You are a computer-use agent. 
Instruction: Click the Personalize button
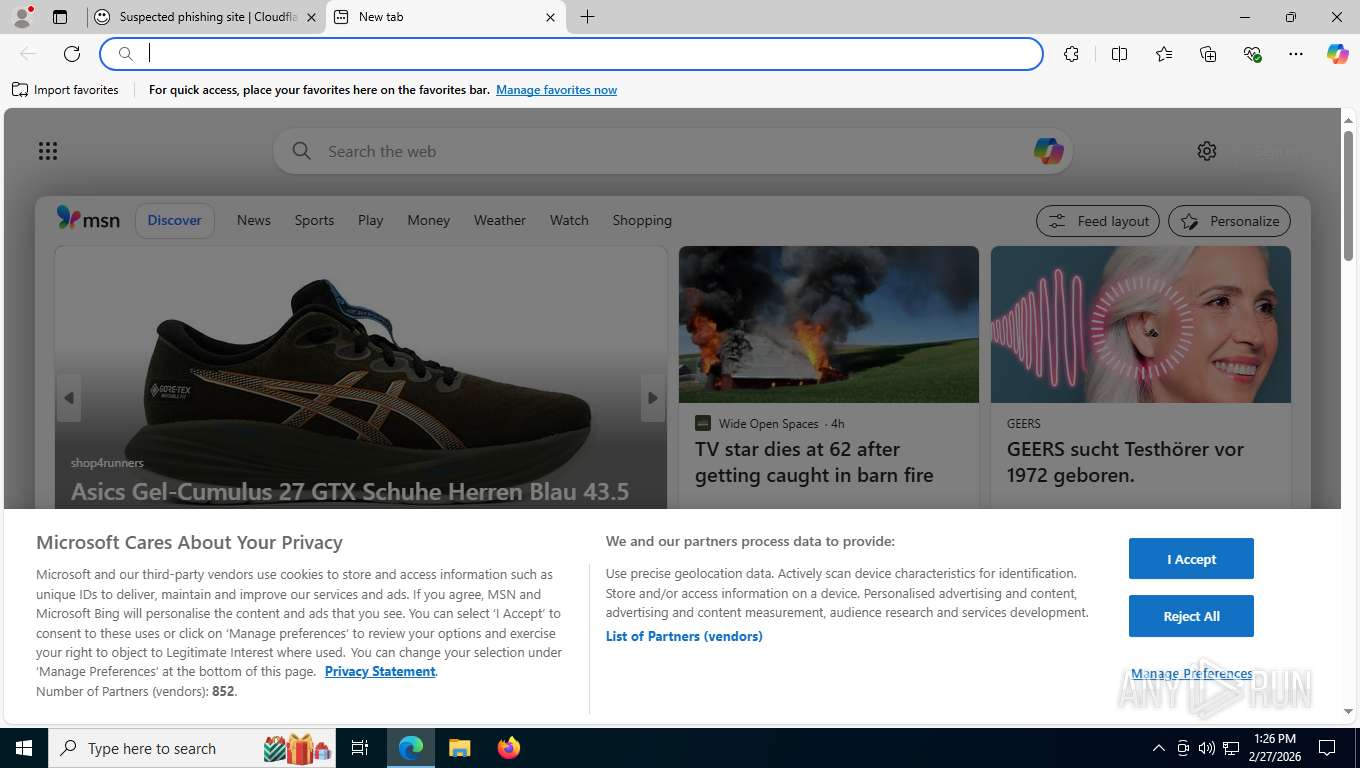[x=1230, y=221]
